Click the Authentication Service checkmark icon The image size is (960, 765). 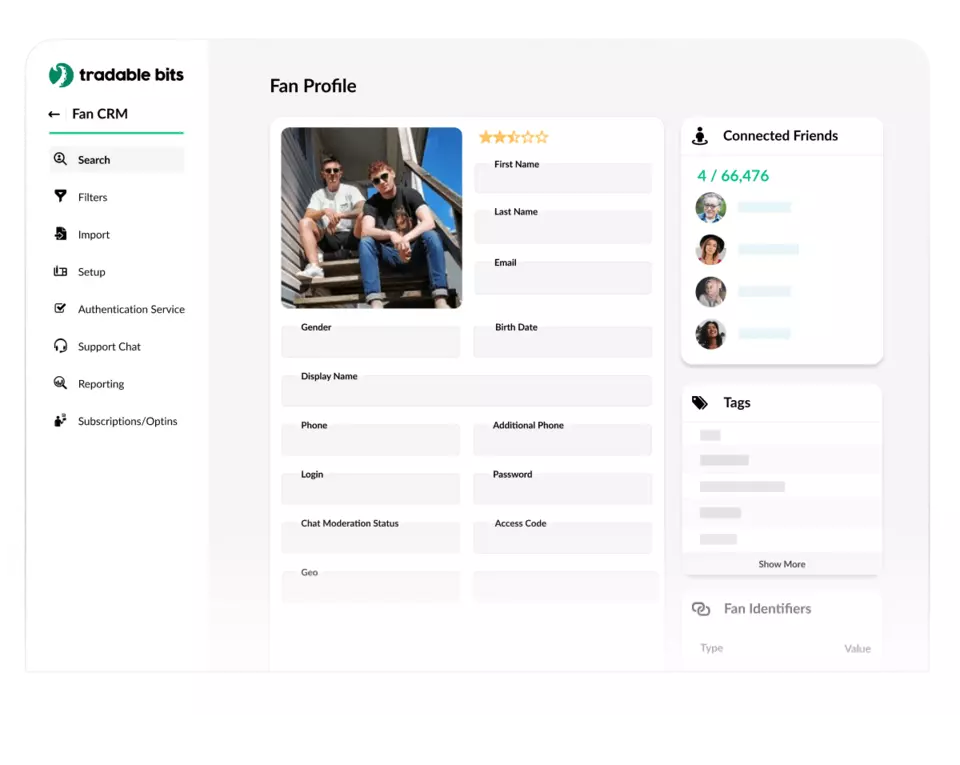[60, 309]
